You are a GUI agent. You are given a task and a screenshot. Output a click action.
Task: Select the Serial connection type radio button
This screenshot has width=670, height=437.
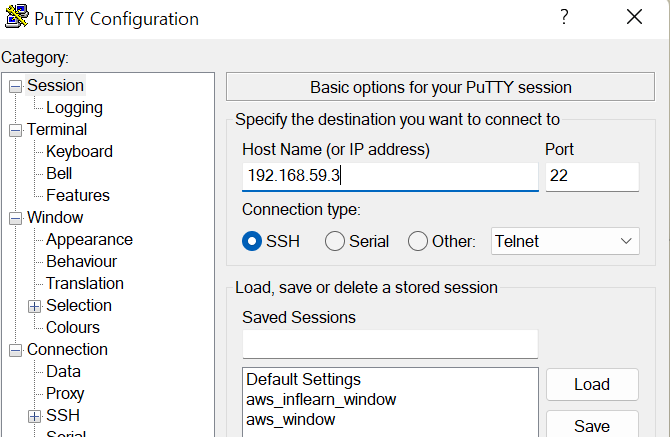(x=335, y=241)
